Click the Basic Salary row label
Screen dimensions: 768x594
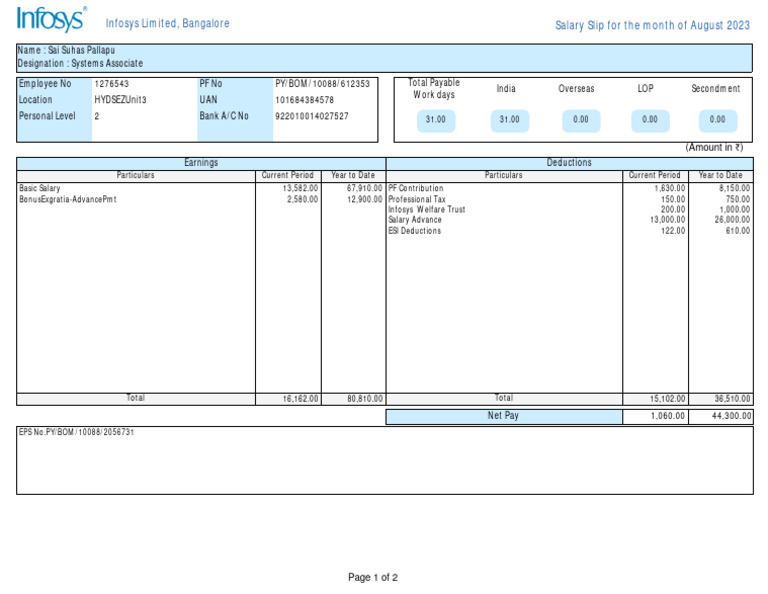click(x=40, y=188)
